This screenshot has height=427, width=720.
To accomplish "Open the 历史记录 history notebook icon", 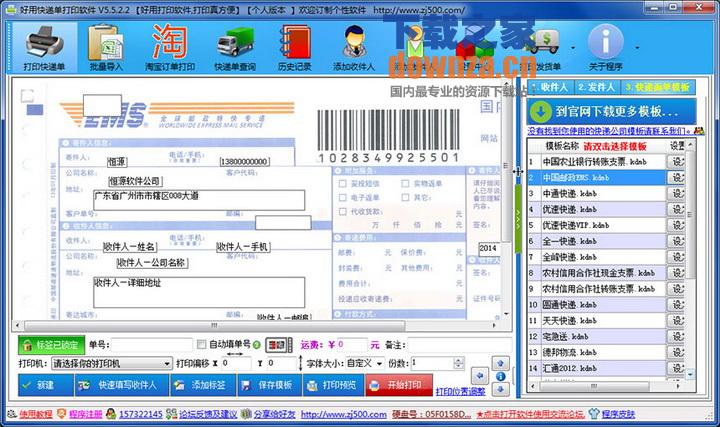I will tap(294, 46).
